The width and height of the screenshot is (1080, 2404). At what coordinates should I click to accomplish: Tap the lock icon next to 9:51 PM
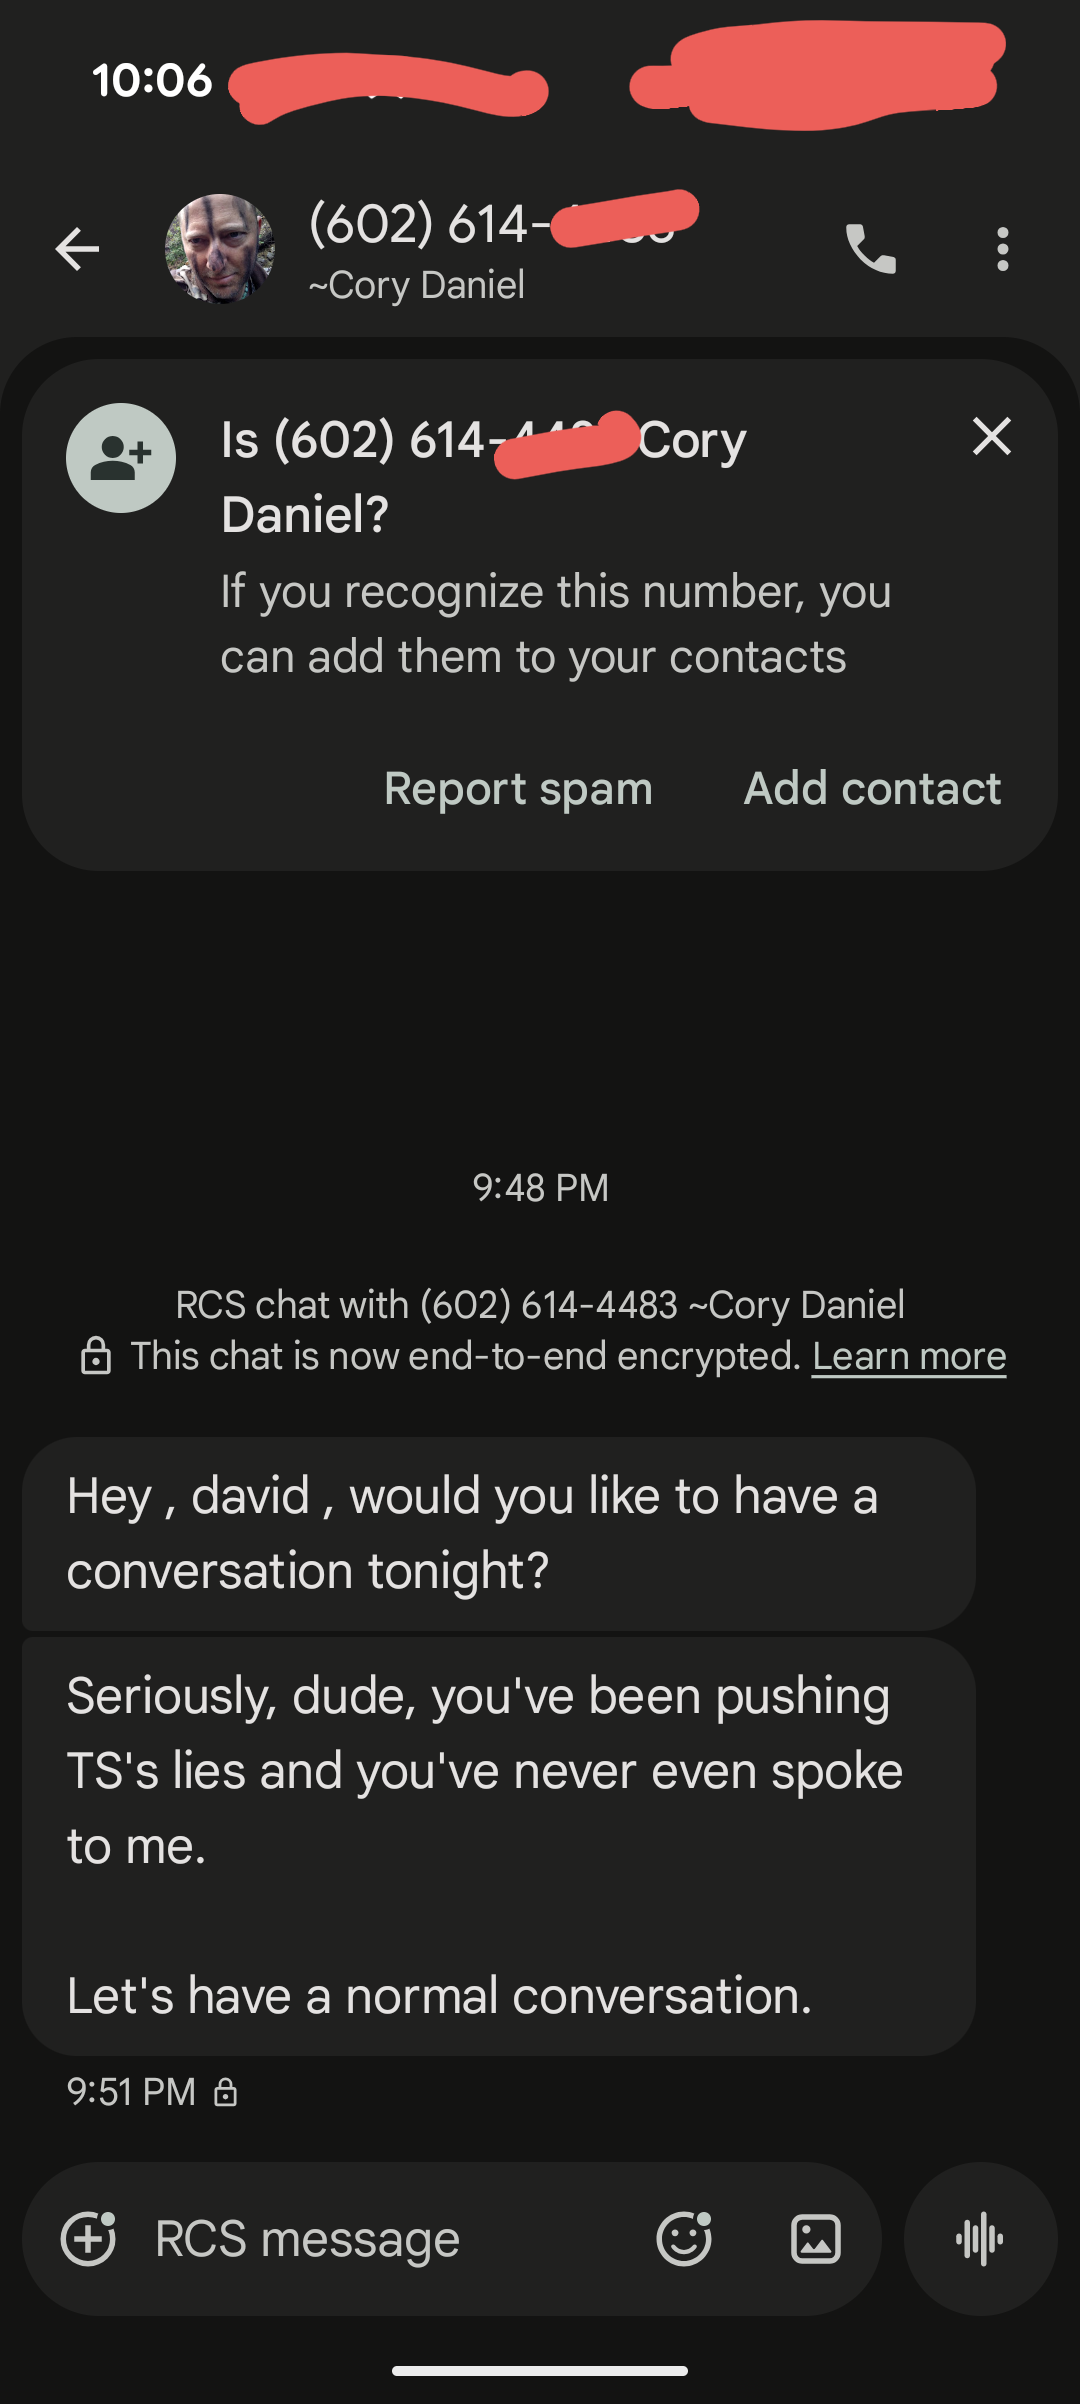(226, 2092)
